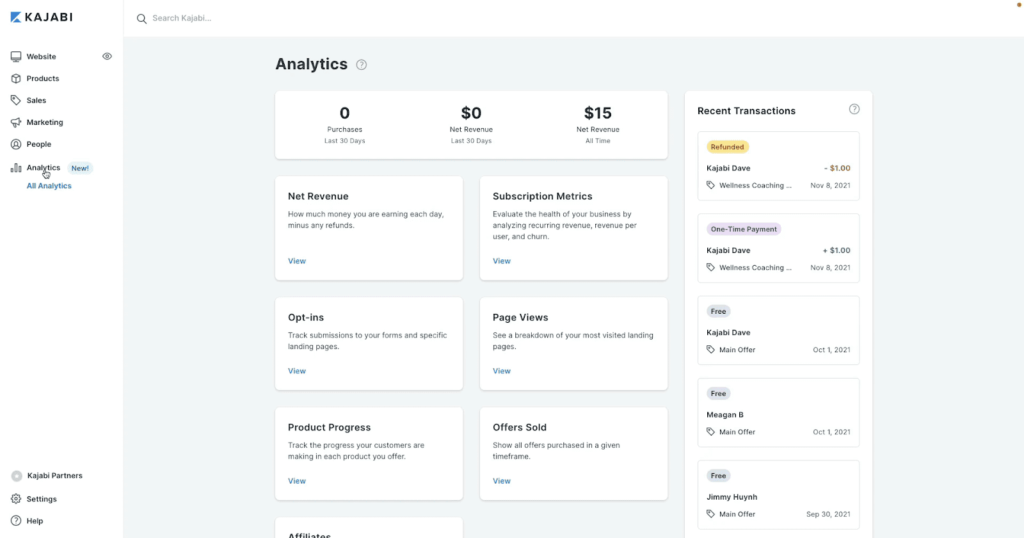The width and height of the screenshot is (1024, 538).
Task: Click the Analytics bar chart icon
Action: [16, 168]
